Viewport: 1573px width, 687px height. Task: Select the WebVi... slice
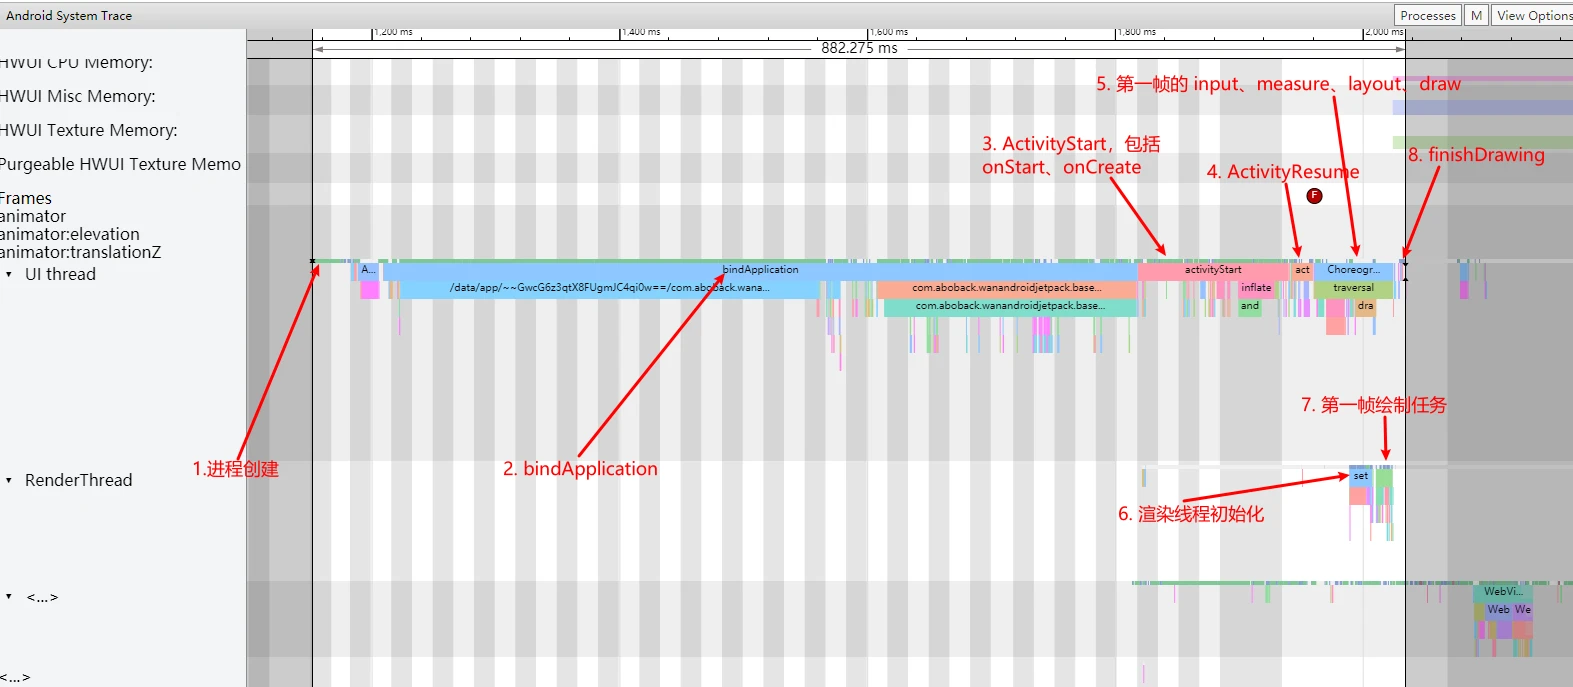point(1502,592)
